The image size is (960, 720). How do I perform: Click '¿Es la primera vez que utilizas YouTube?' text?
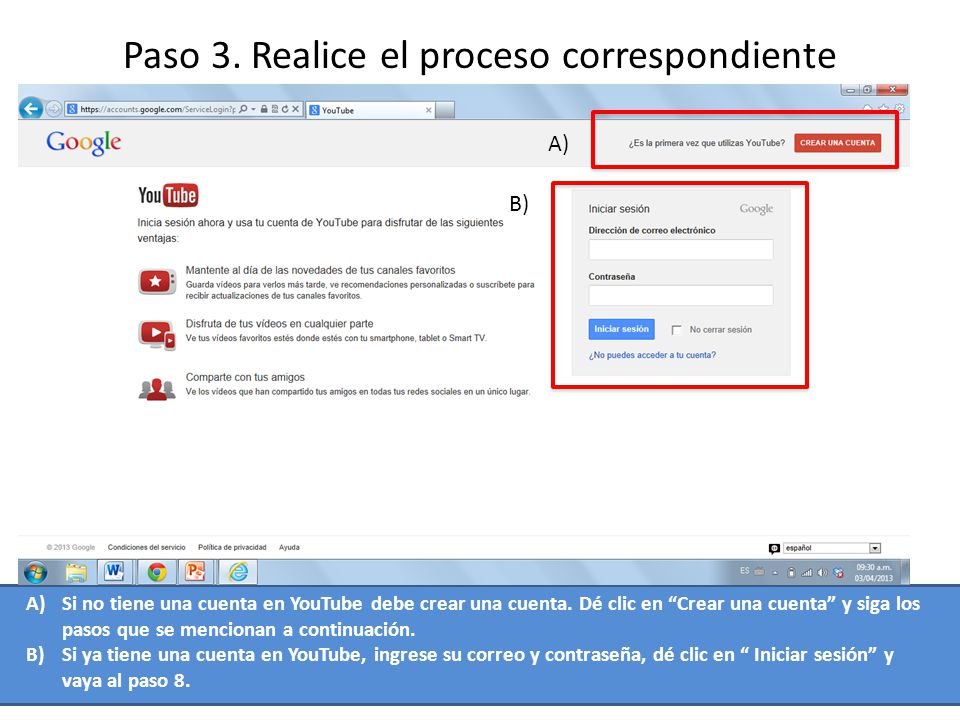coord(707,143)
